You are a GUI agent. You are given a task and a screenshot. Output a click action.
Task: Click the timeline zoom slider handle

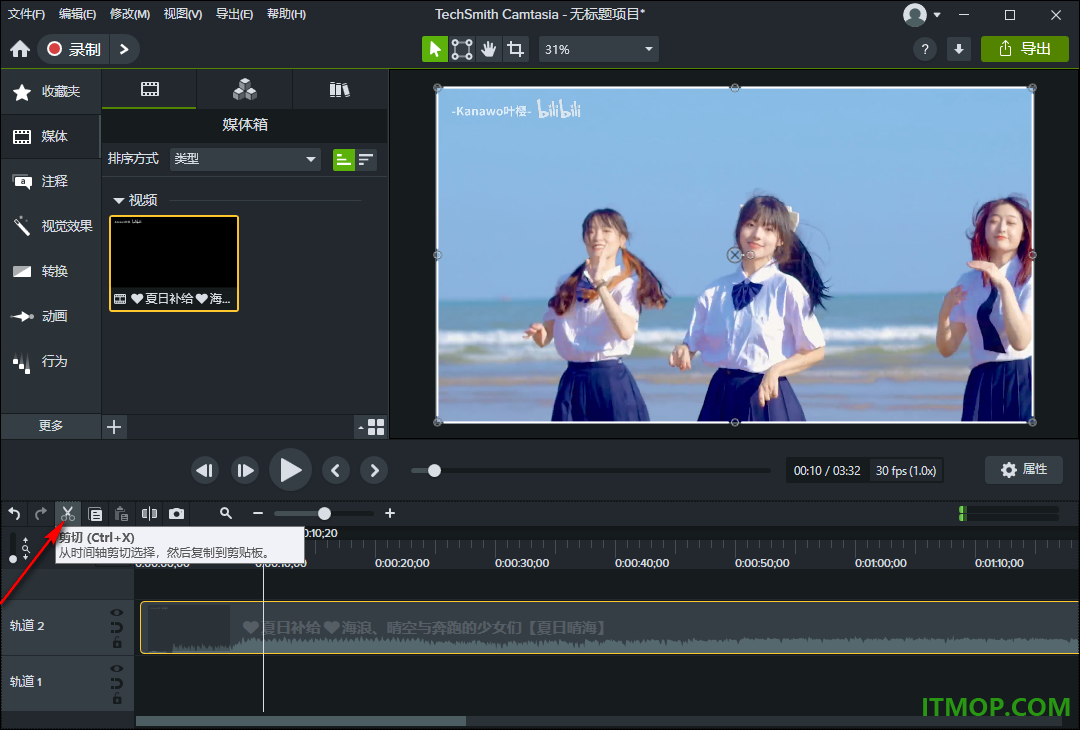pos(324,513)
